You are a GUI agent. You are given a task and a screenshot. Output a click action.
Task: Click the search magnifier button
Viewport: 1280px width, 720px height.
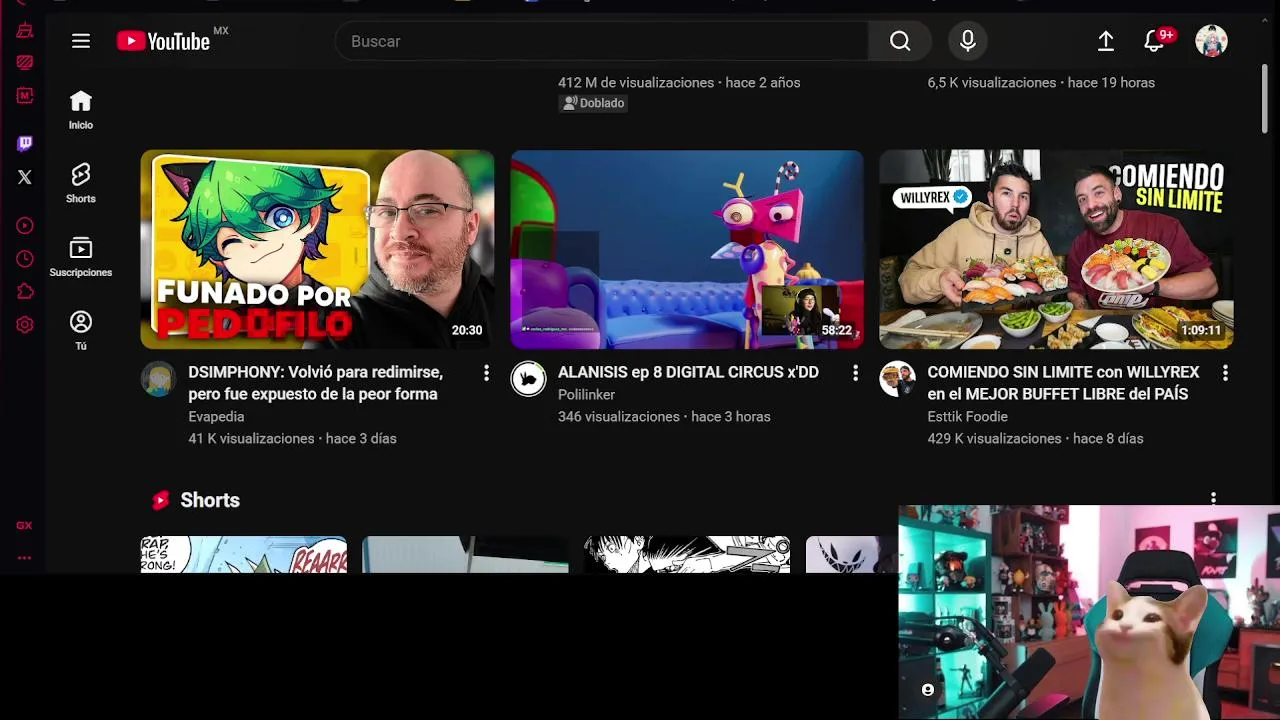(x=900, y=41)
